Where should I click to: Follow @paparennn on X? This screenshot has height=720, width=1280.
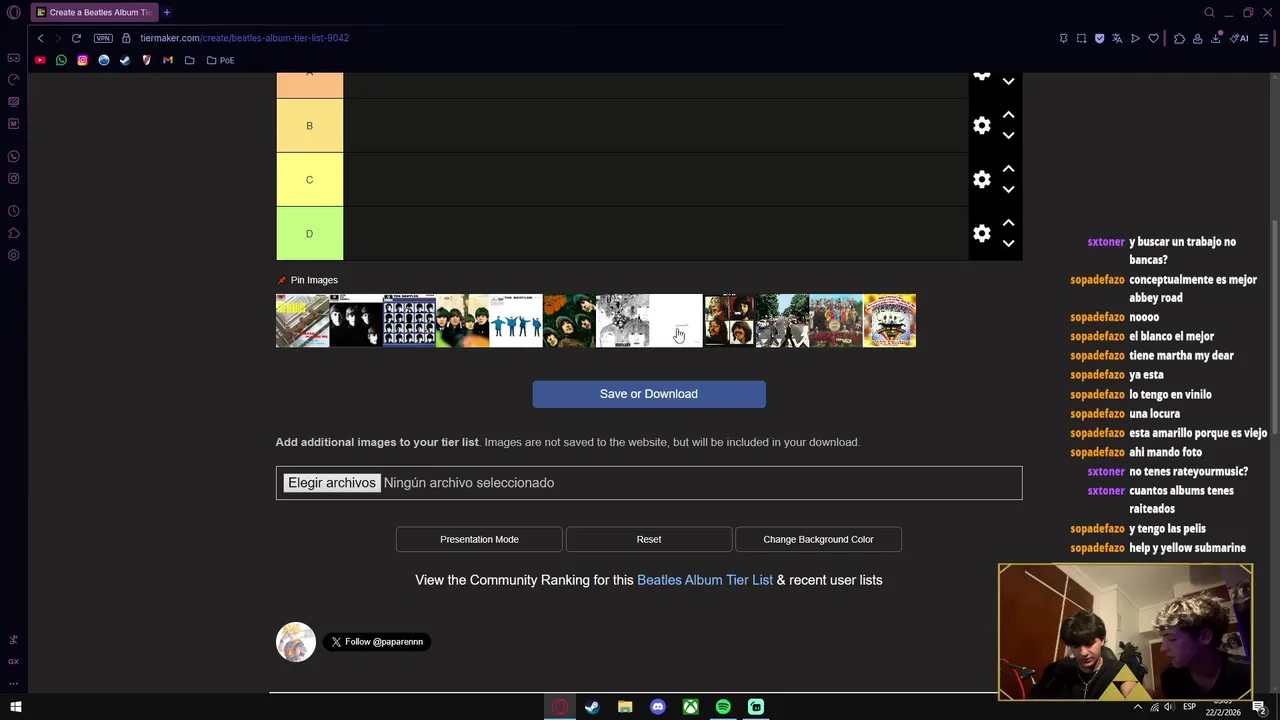[377, 642]
